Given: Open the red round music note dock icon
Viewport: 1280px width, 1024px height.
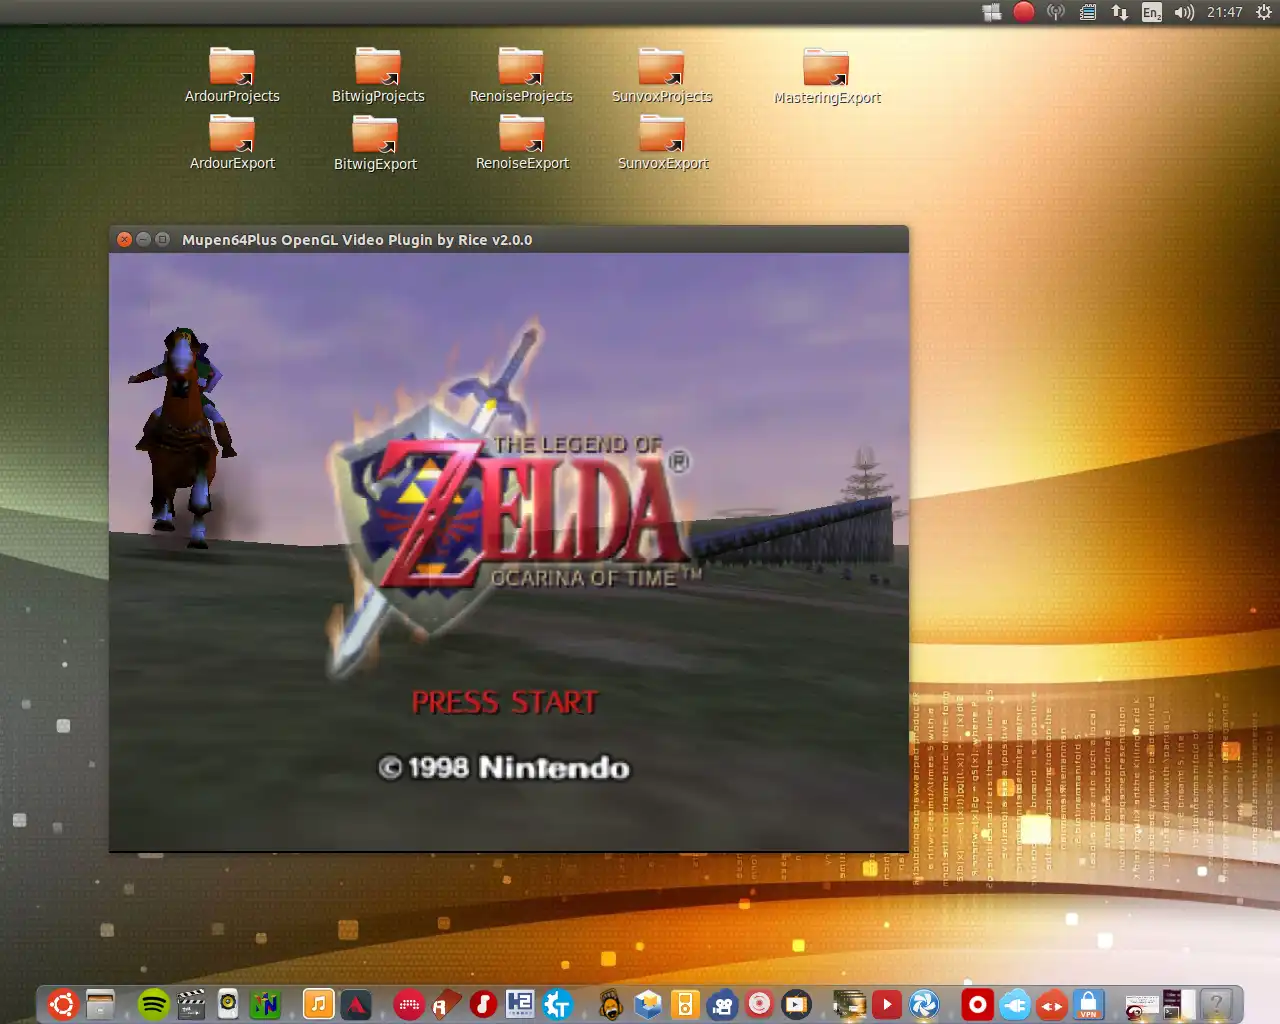Looking at the screenshot, I should [x=483, y=1004].
